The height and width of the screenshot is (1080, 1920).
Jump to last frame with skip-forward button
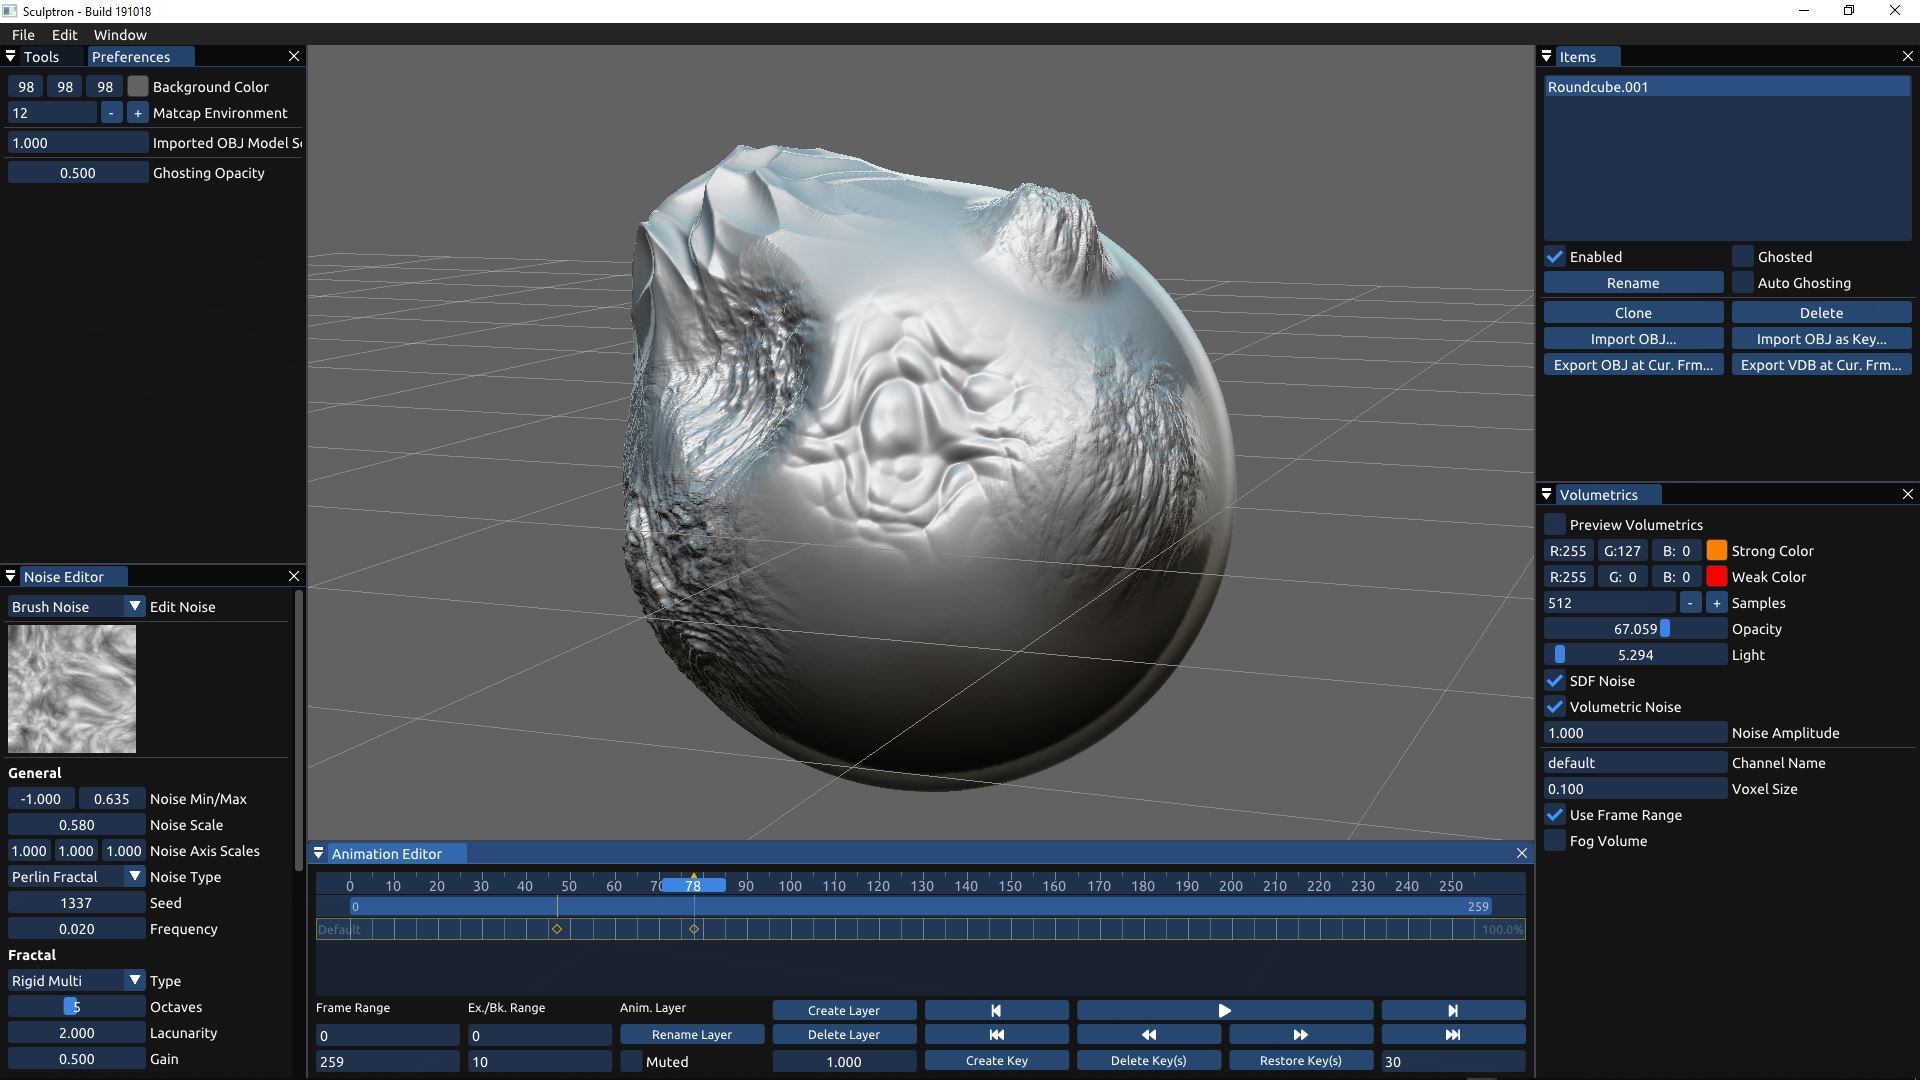click(x=1453, y=1035)
